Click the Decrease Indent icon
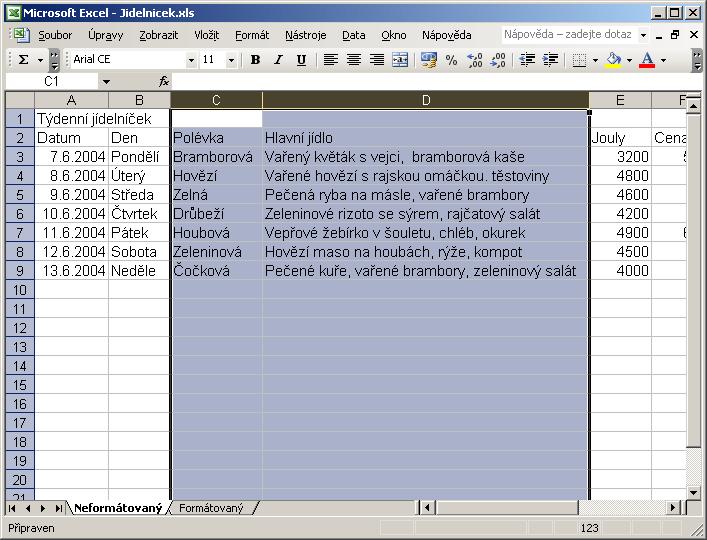 click(x=527, y=59)
